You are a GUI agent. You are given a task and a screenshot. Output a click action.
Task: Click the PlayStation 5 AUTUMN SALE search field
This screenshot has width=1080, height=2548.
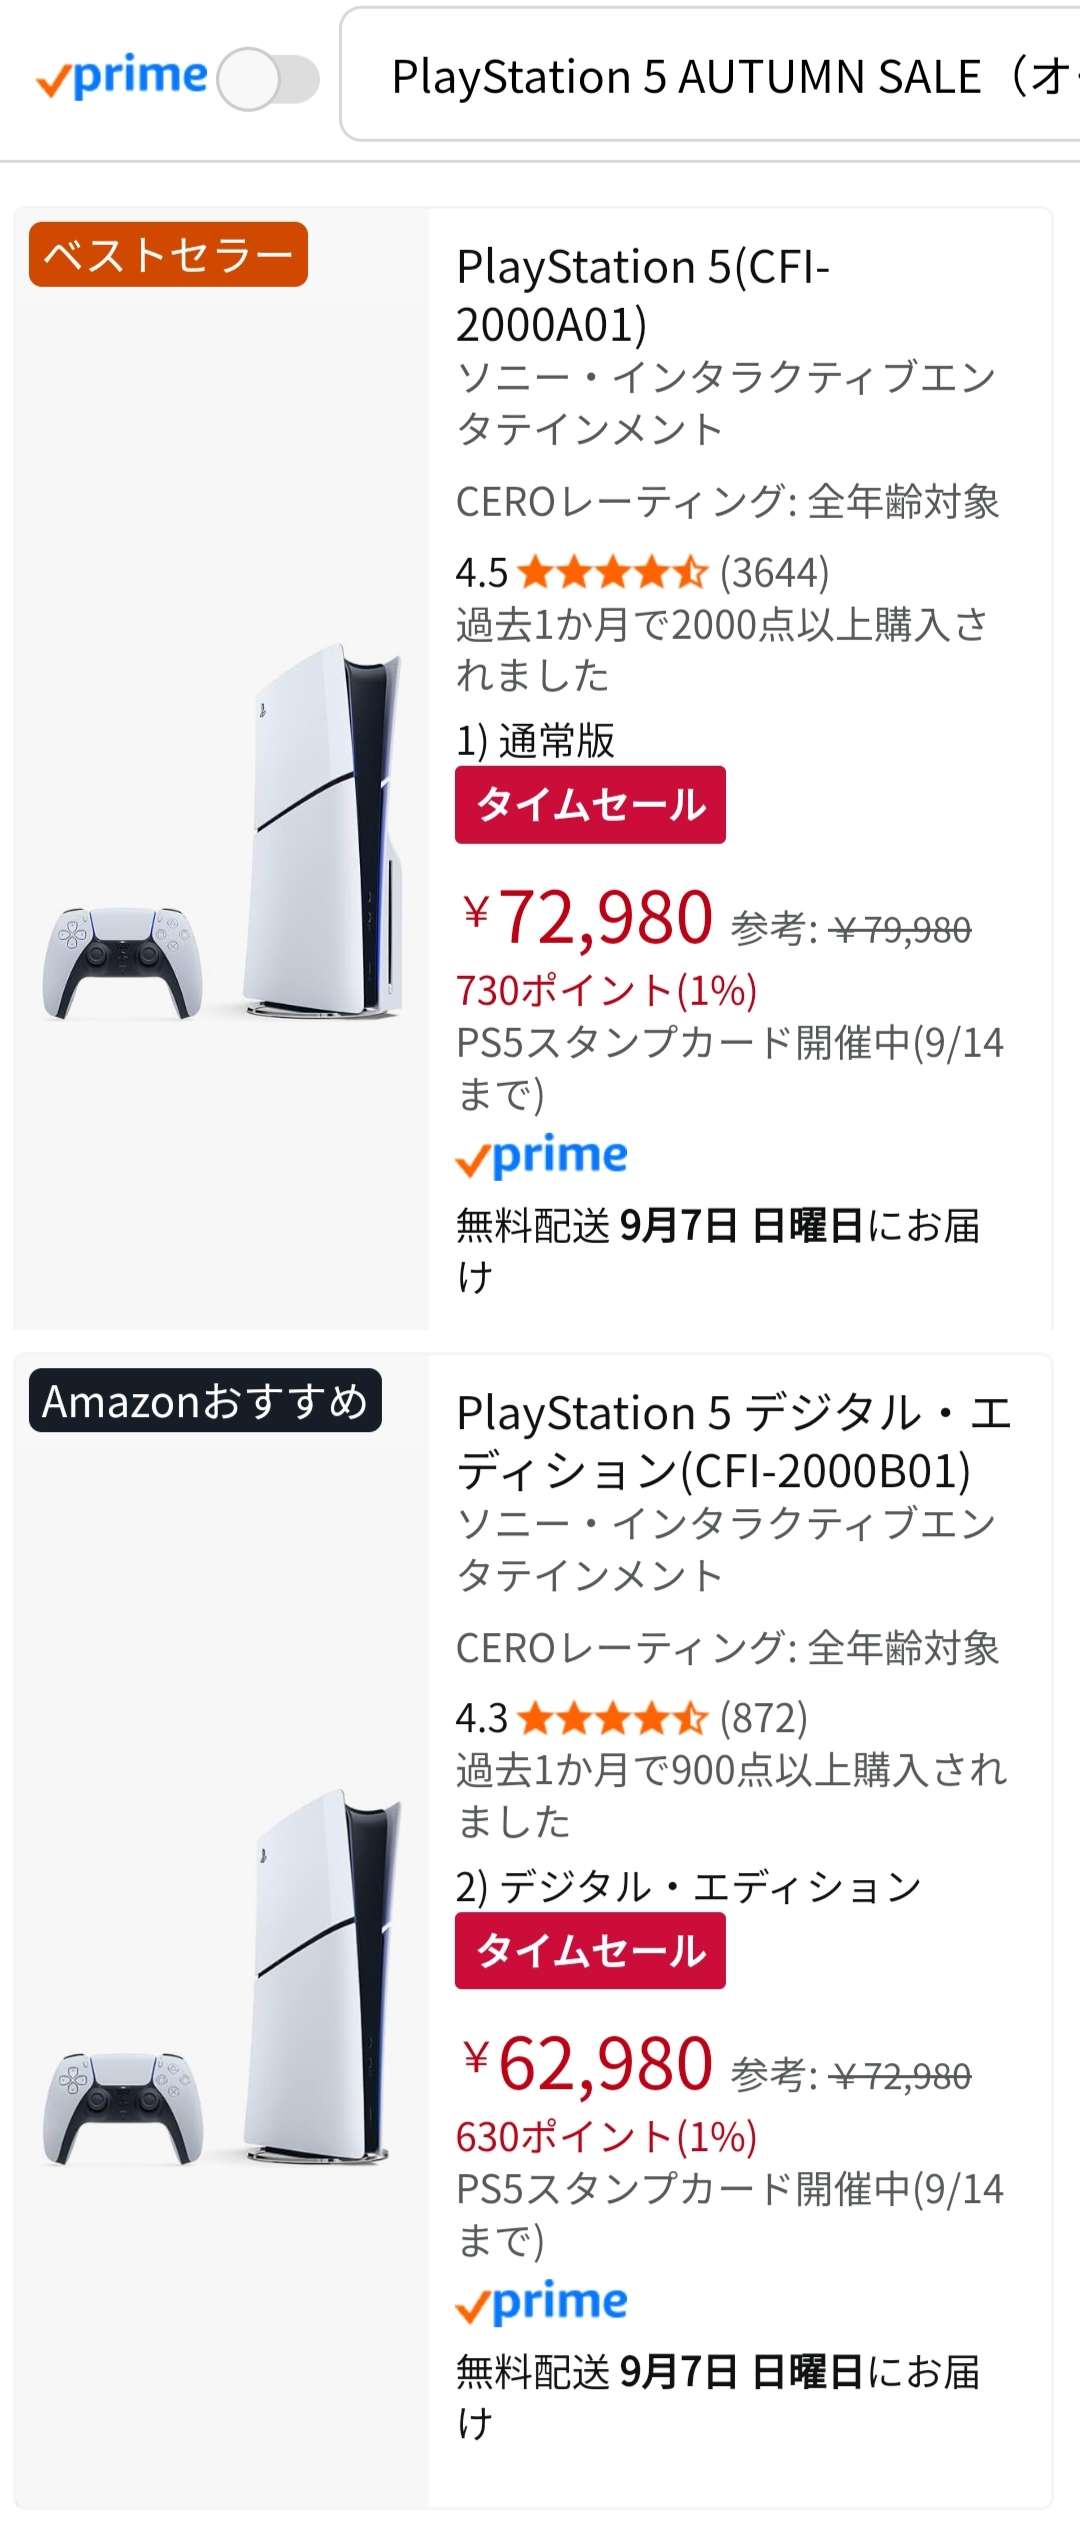click(x=720, y=76)
